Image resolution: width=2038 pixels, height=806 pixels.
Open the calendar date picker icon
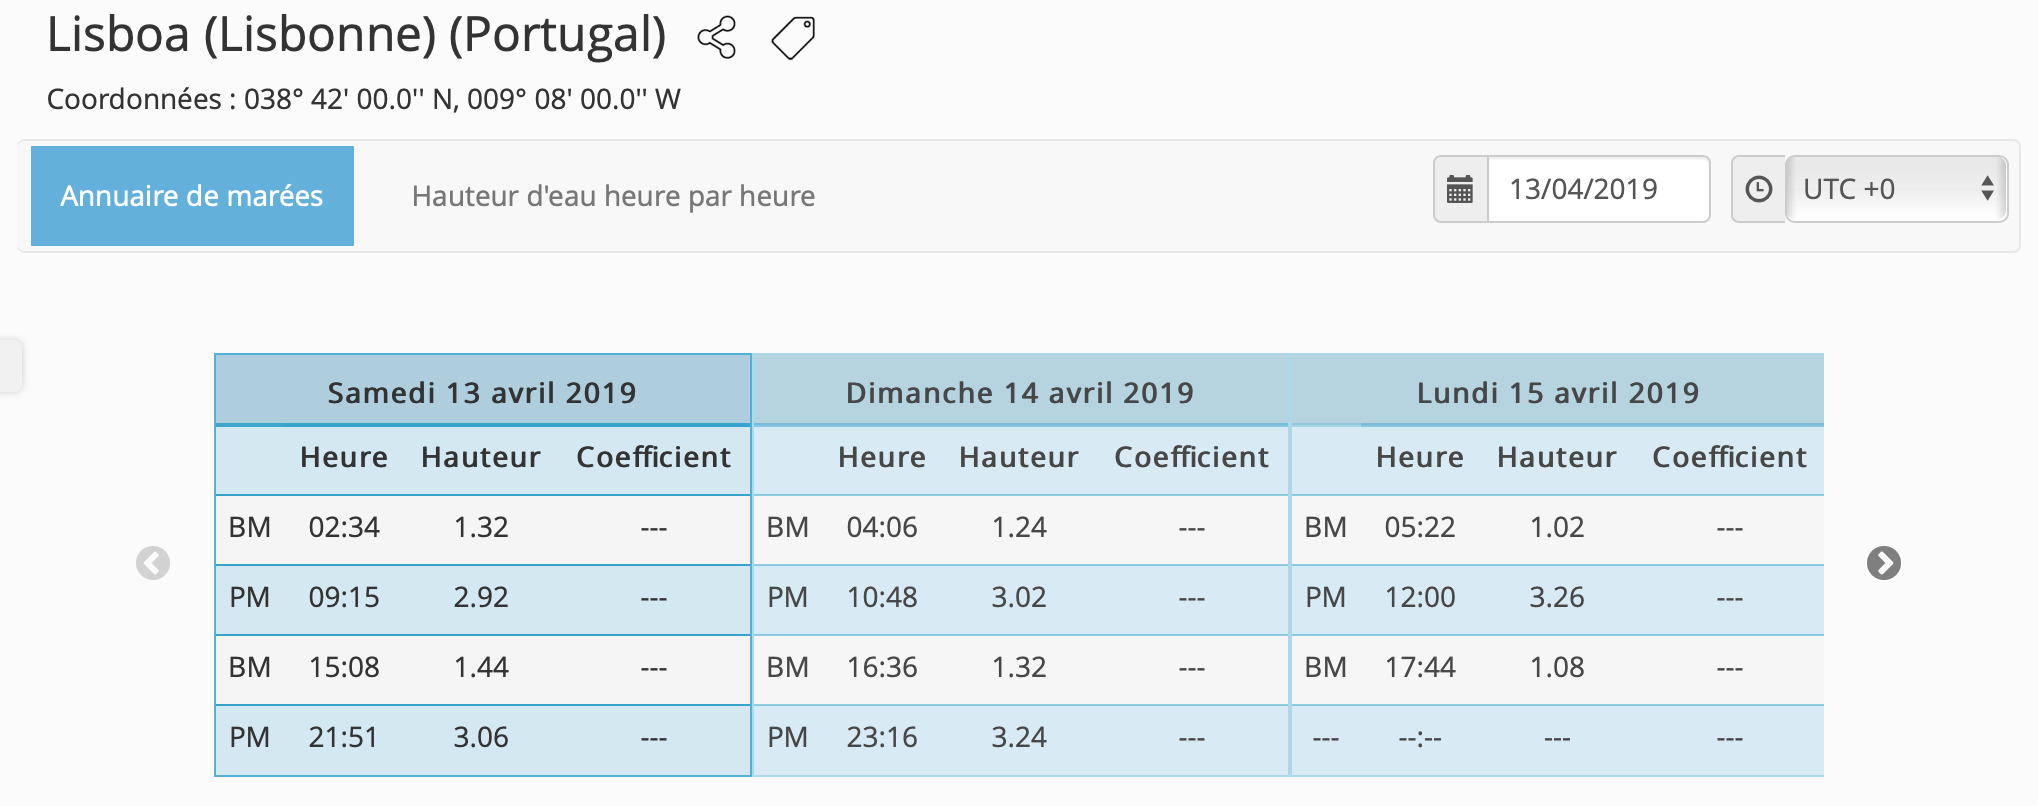click(x=1460, y=189)
